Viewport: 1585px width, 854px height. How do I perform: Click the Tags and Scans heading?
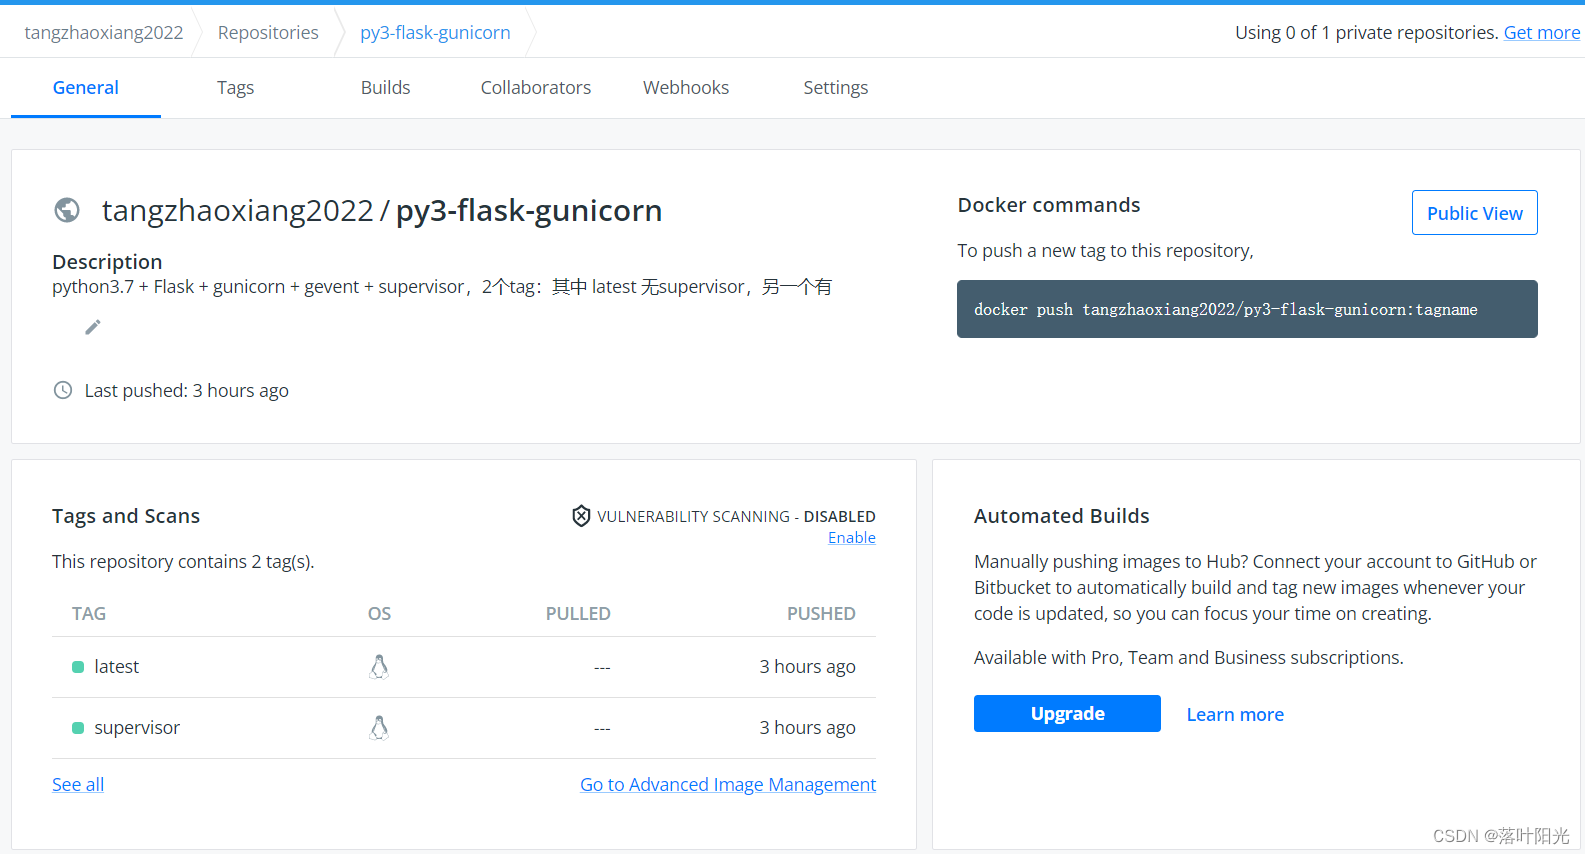126,516
